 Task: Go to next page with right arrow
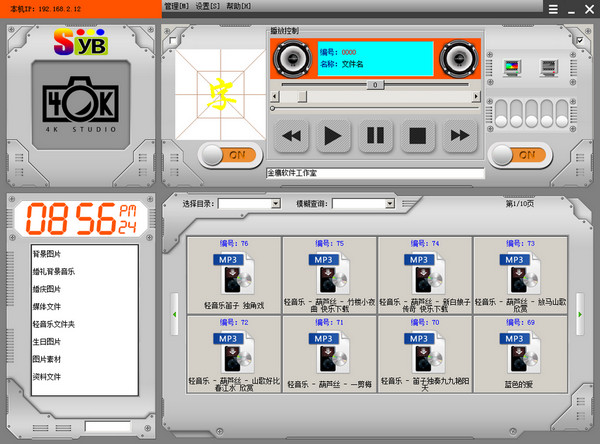coord(580,314)
